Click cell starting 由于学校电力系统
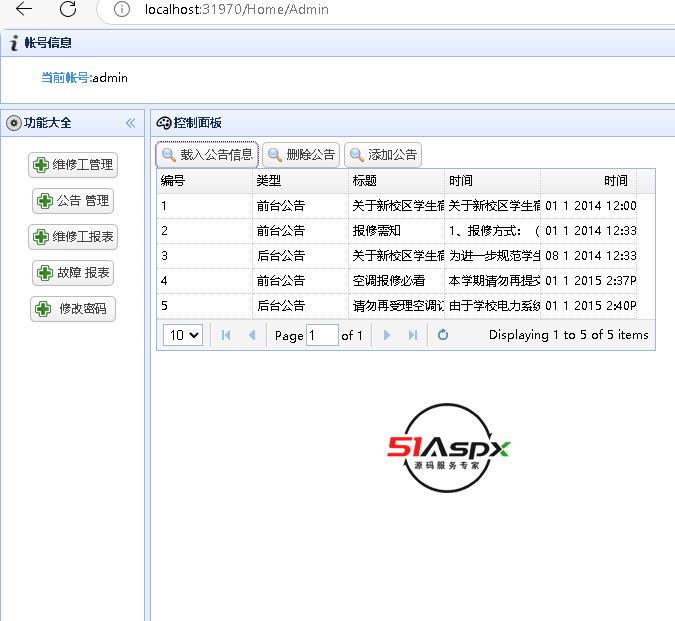 pos(492,306)
